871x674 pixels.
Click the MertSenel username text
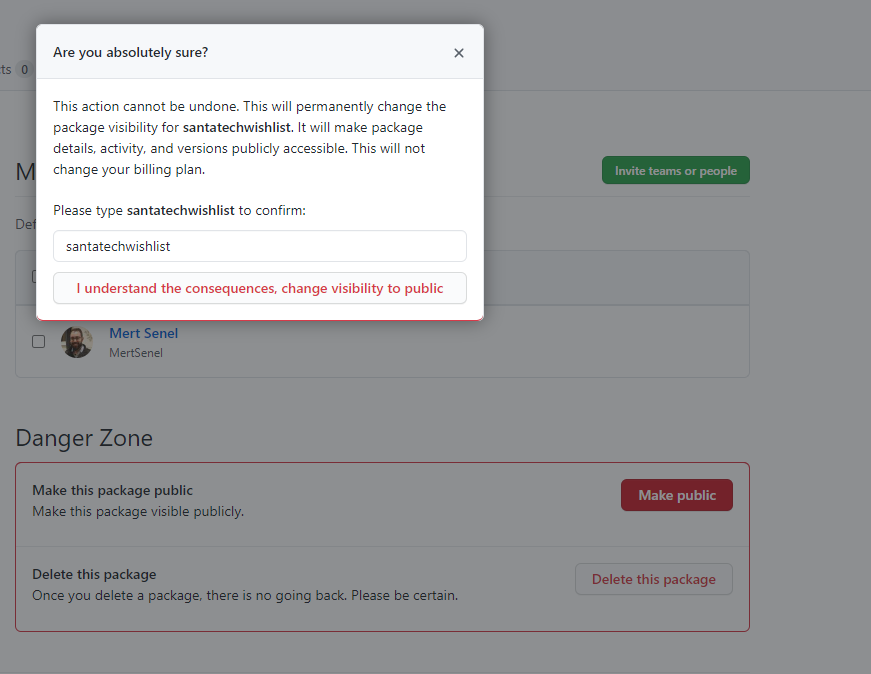(x=136, y=353)
